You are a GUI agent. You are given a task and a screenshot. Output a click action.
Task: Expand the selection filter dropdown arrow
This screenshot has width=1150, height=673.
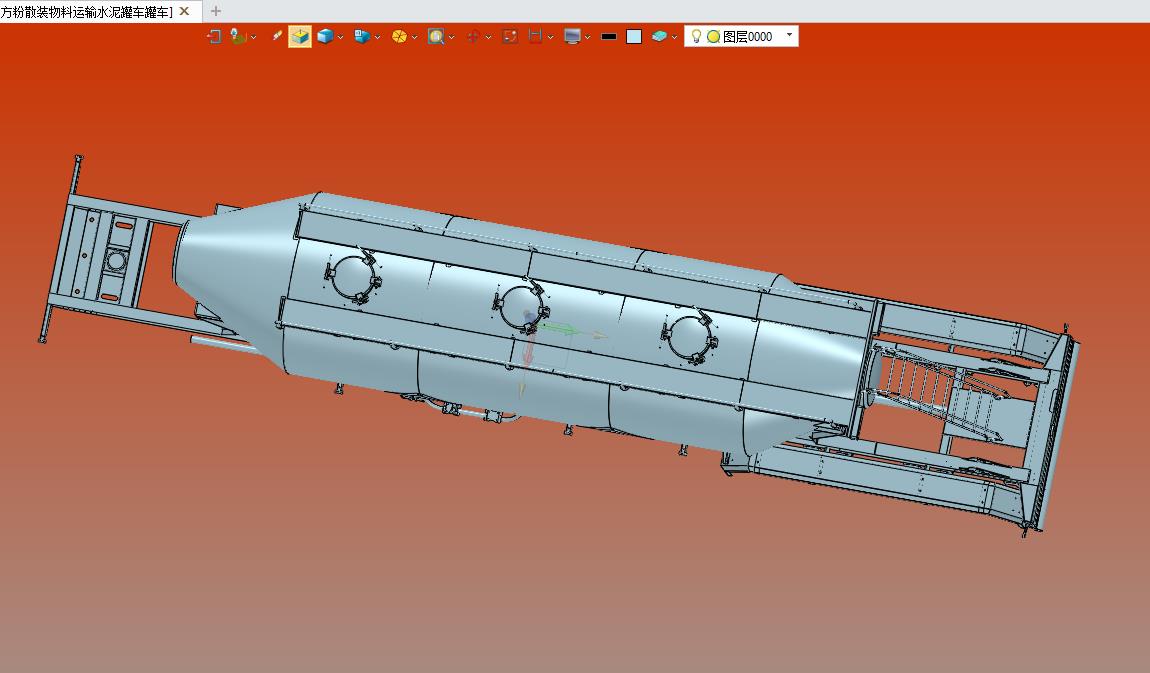(x=254, y=37)
